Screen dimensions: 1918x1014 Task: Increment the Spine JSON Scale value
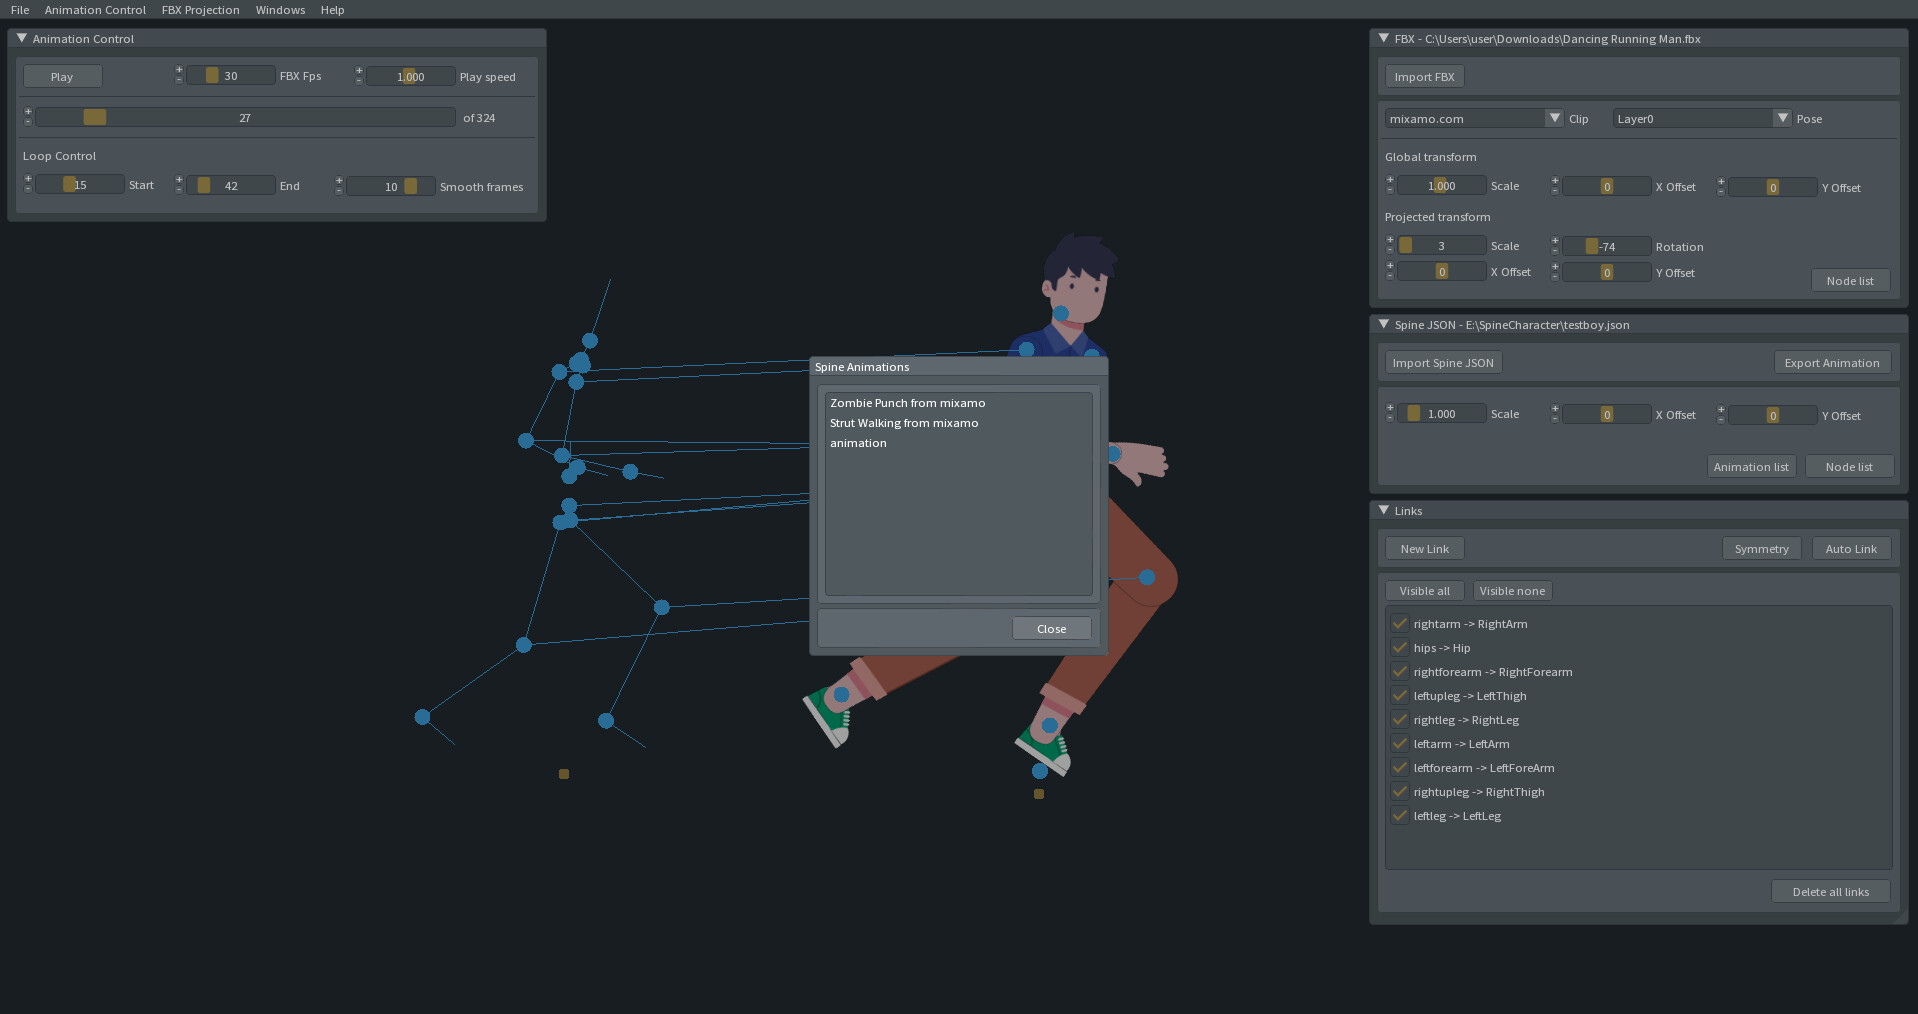pos(1390,407)
